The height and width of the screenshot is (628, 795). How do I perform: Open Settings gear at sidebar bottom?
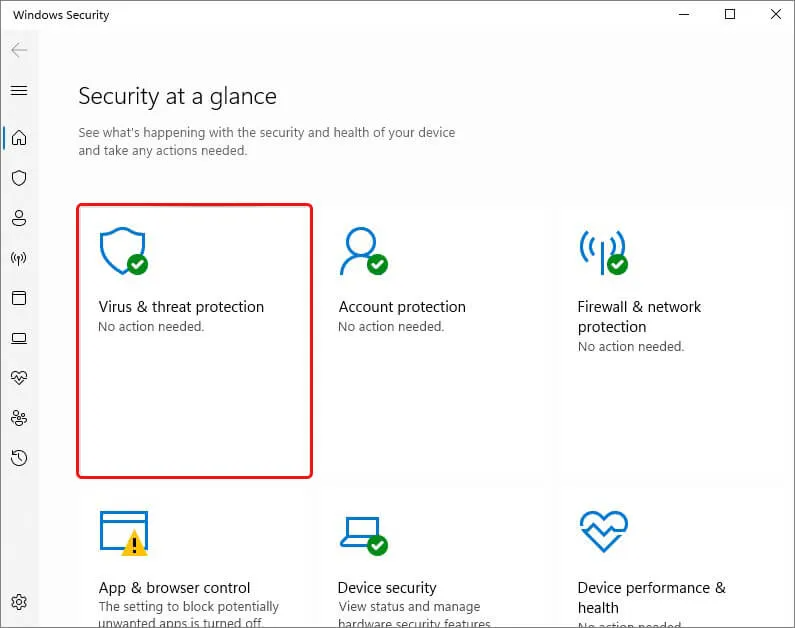(19, 602)
